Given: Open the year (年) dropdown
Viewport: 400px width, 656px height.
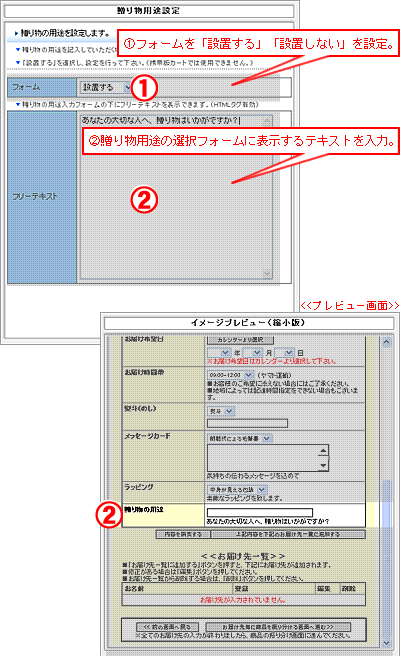Looking at the screenshot, I should pyautogui.click(x=219, y=353).
